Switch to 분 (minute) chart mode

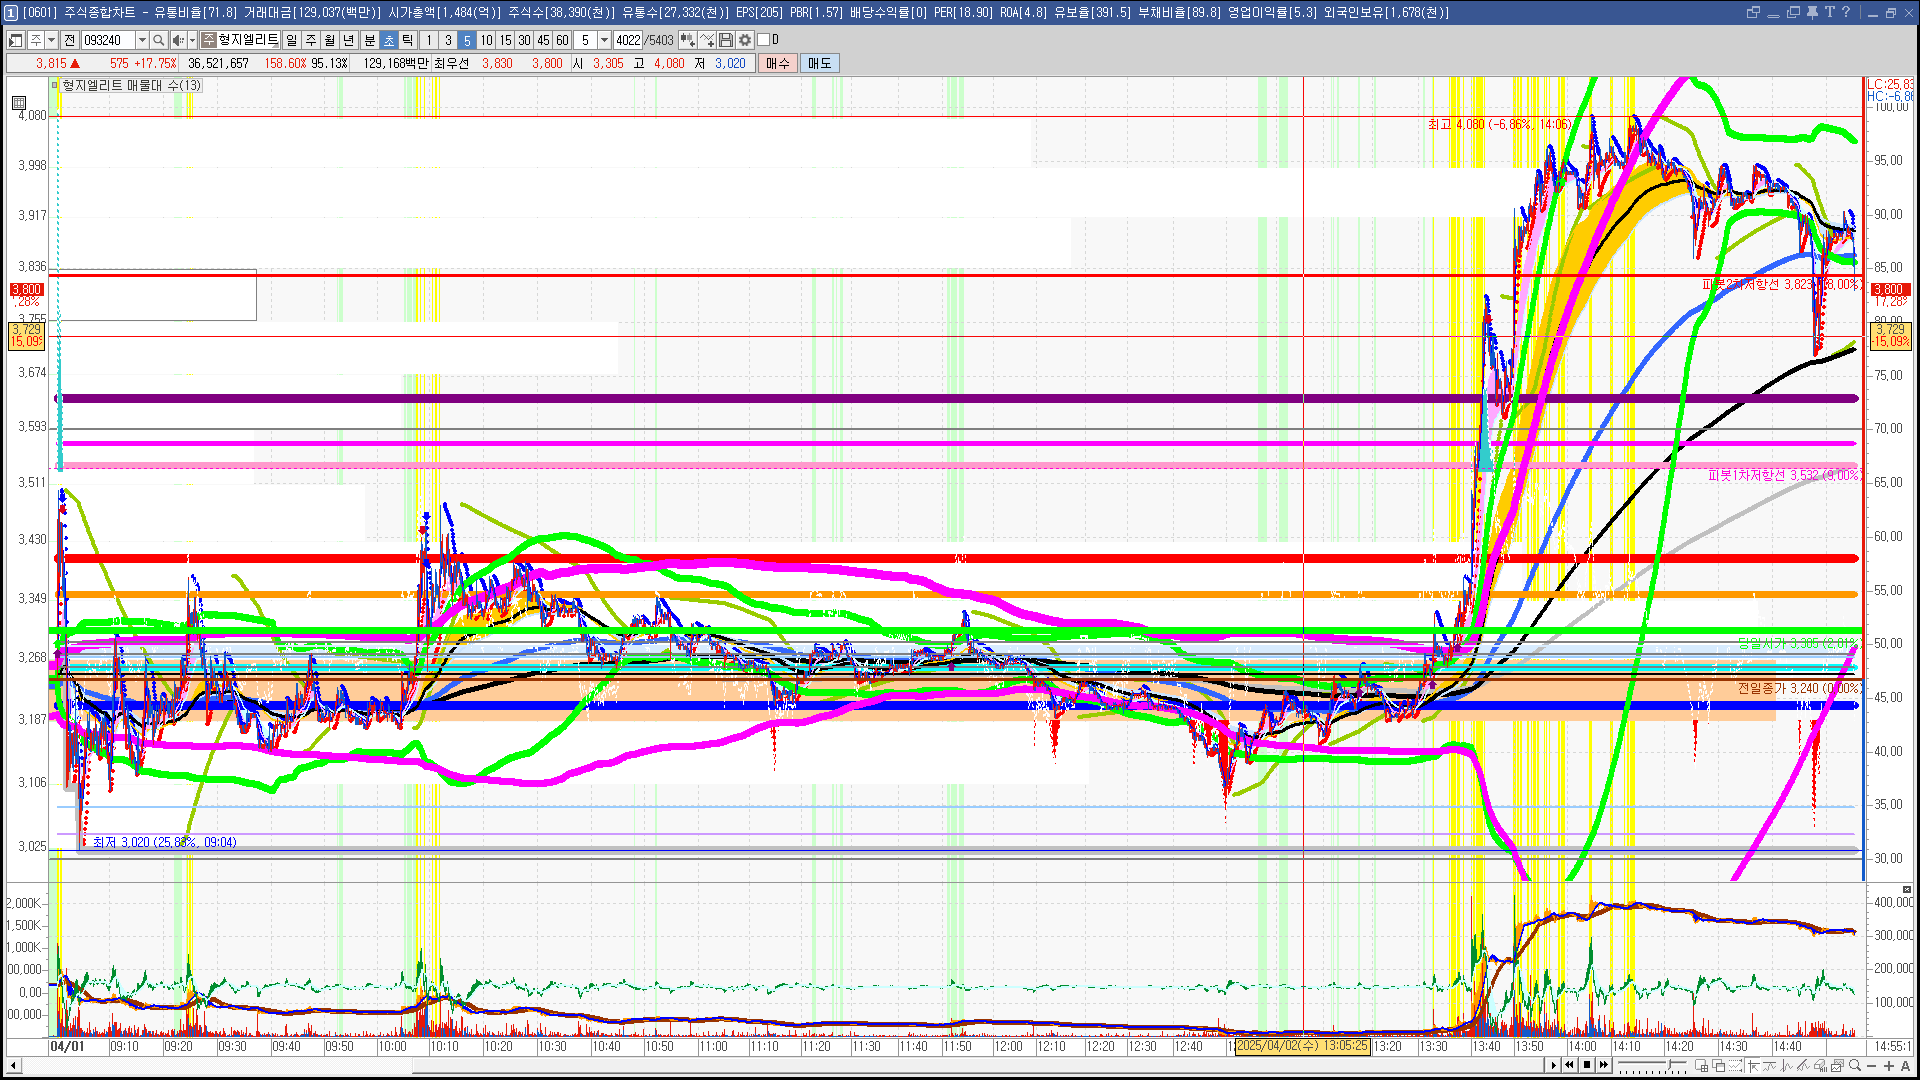click(x=369, y=40)
